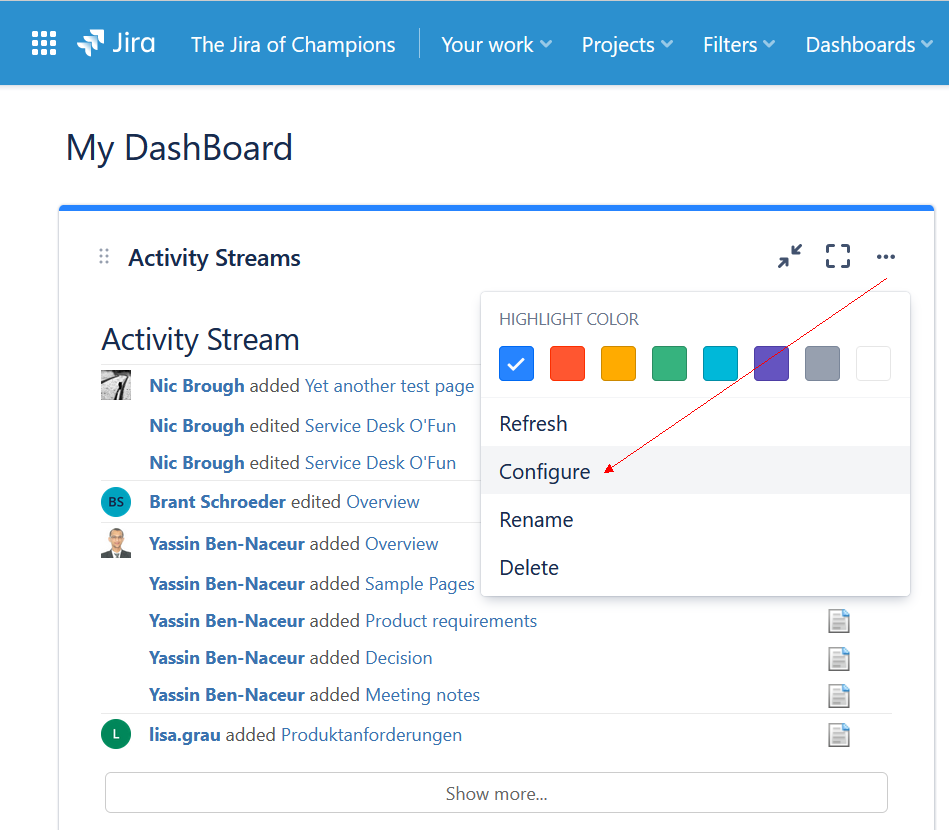Open the Product requirements link
This screenshot has width=949, height=830.
451,621
